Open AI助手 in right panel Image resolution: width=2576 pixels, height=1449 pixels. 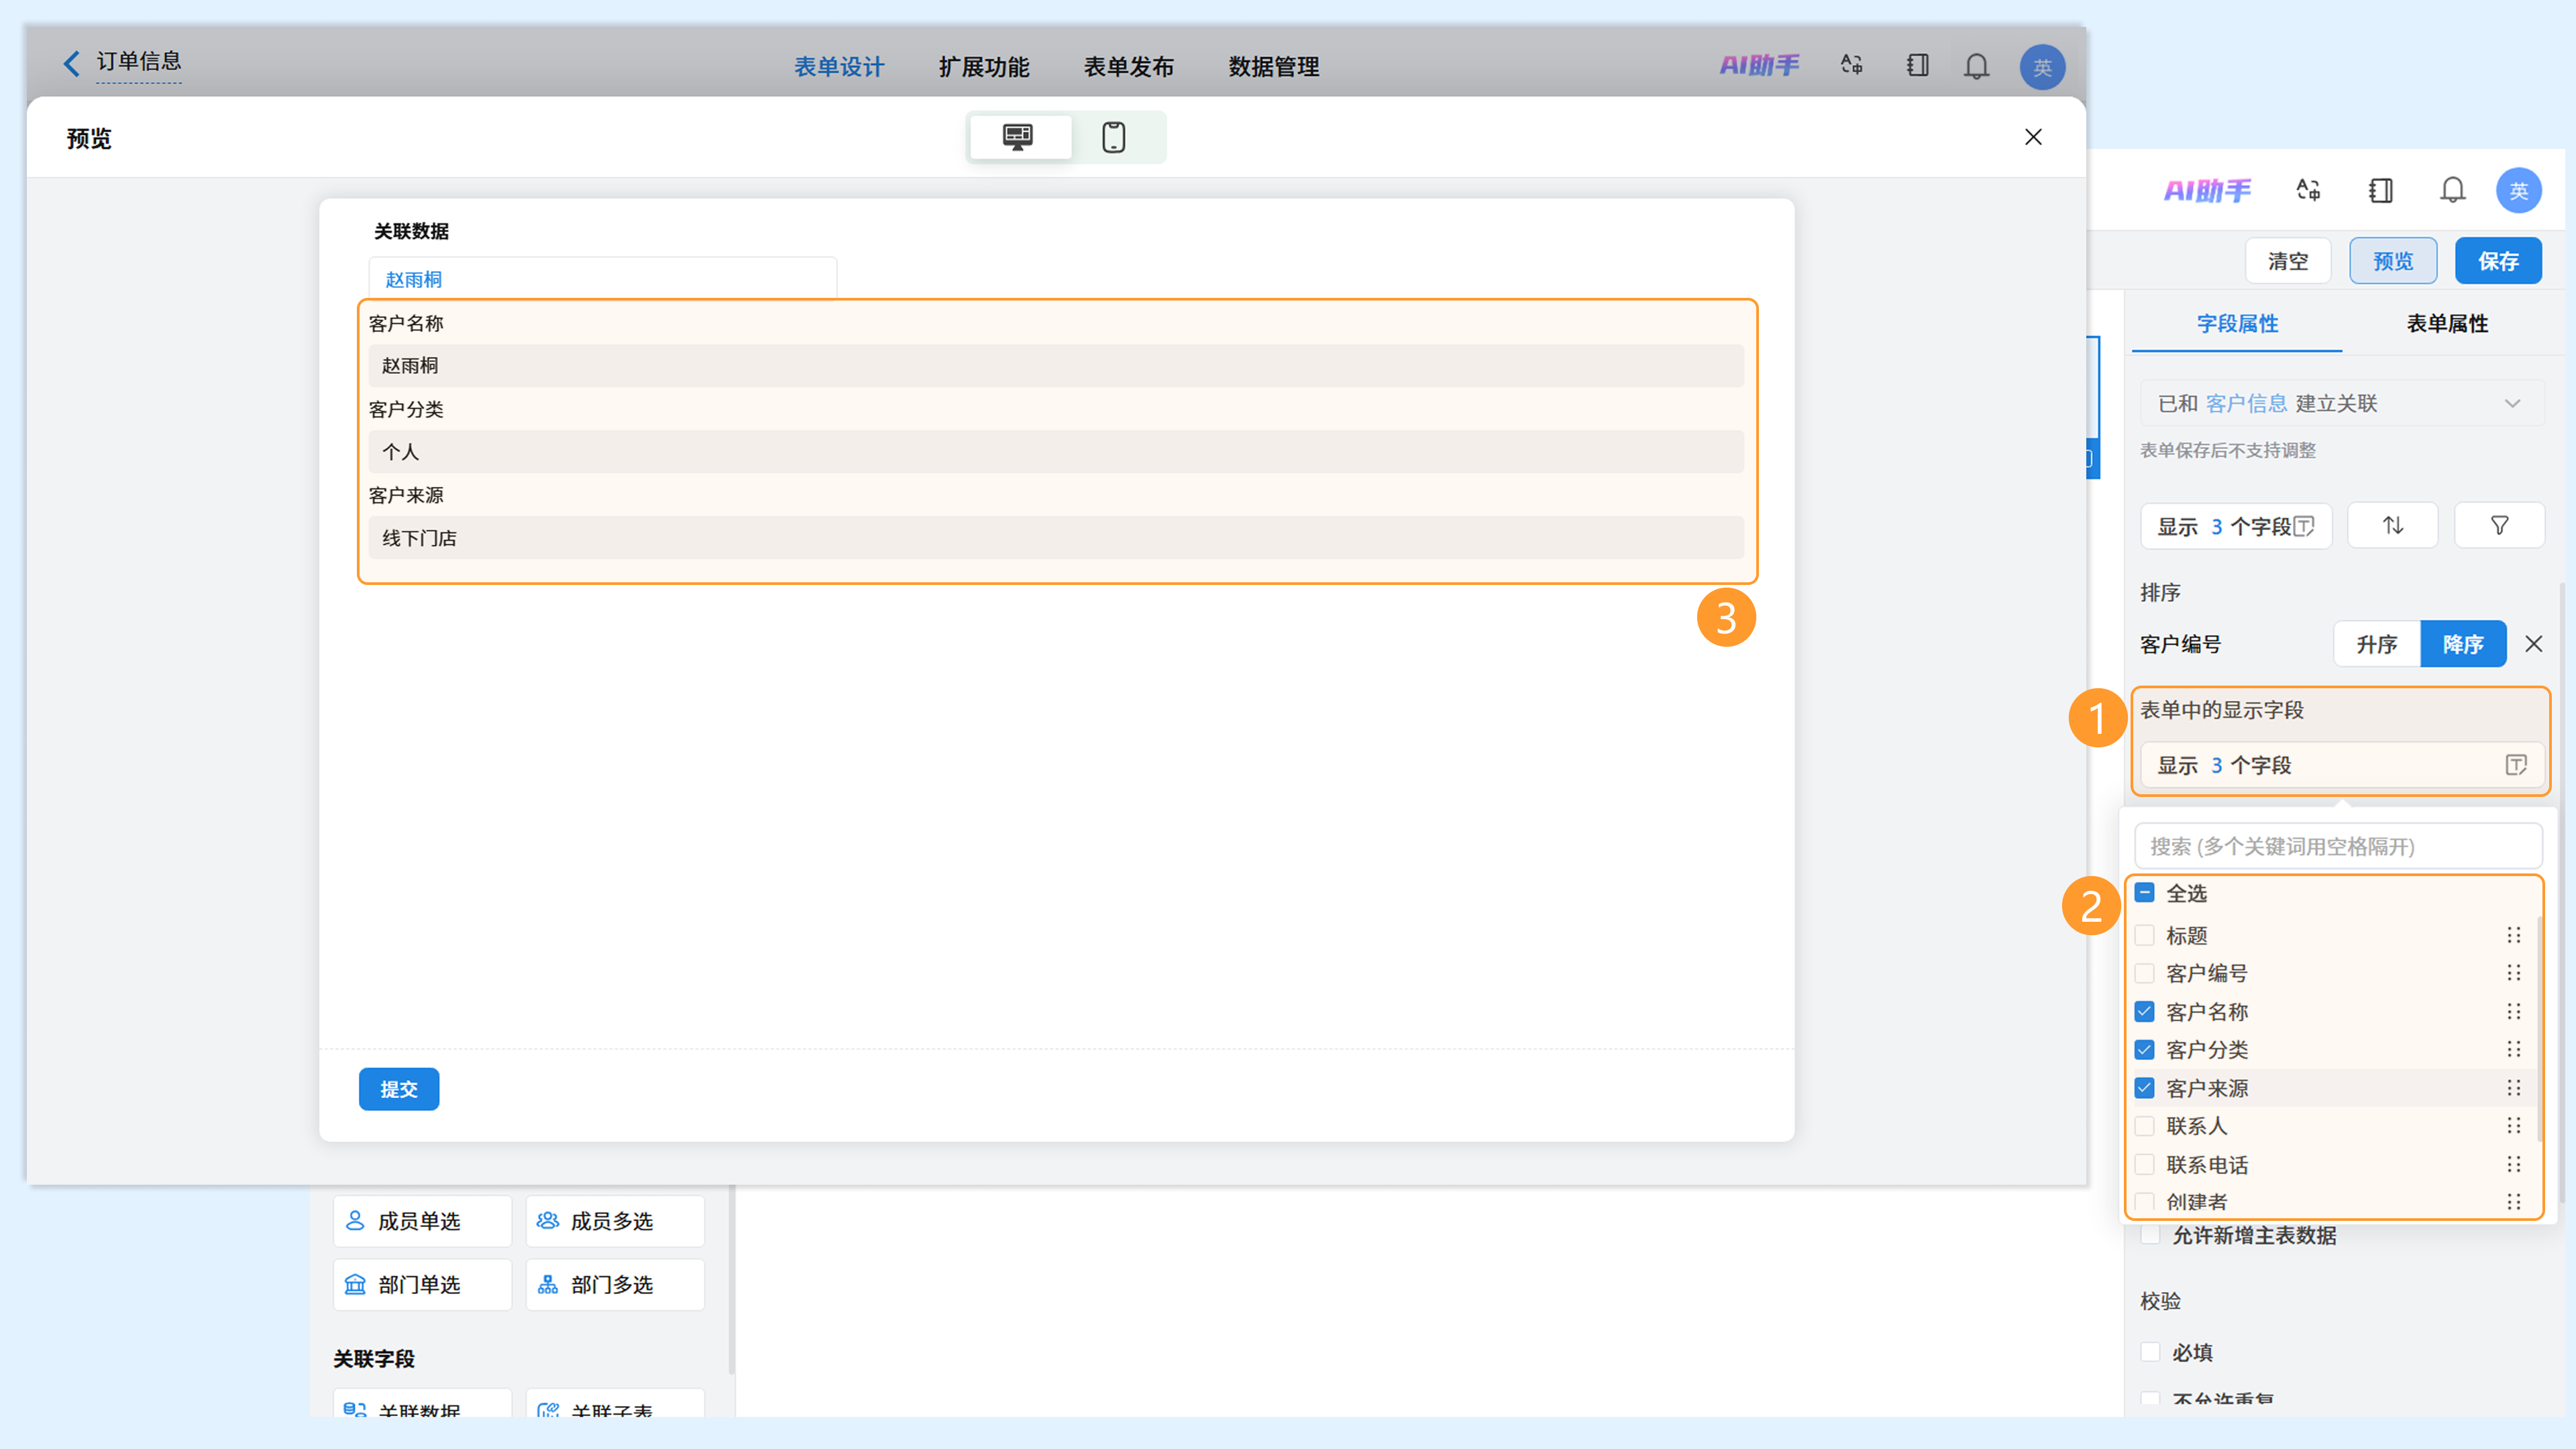(x=2207, y=190)
